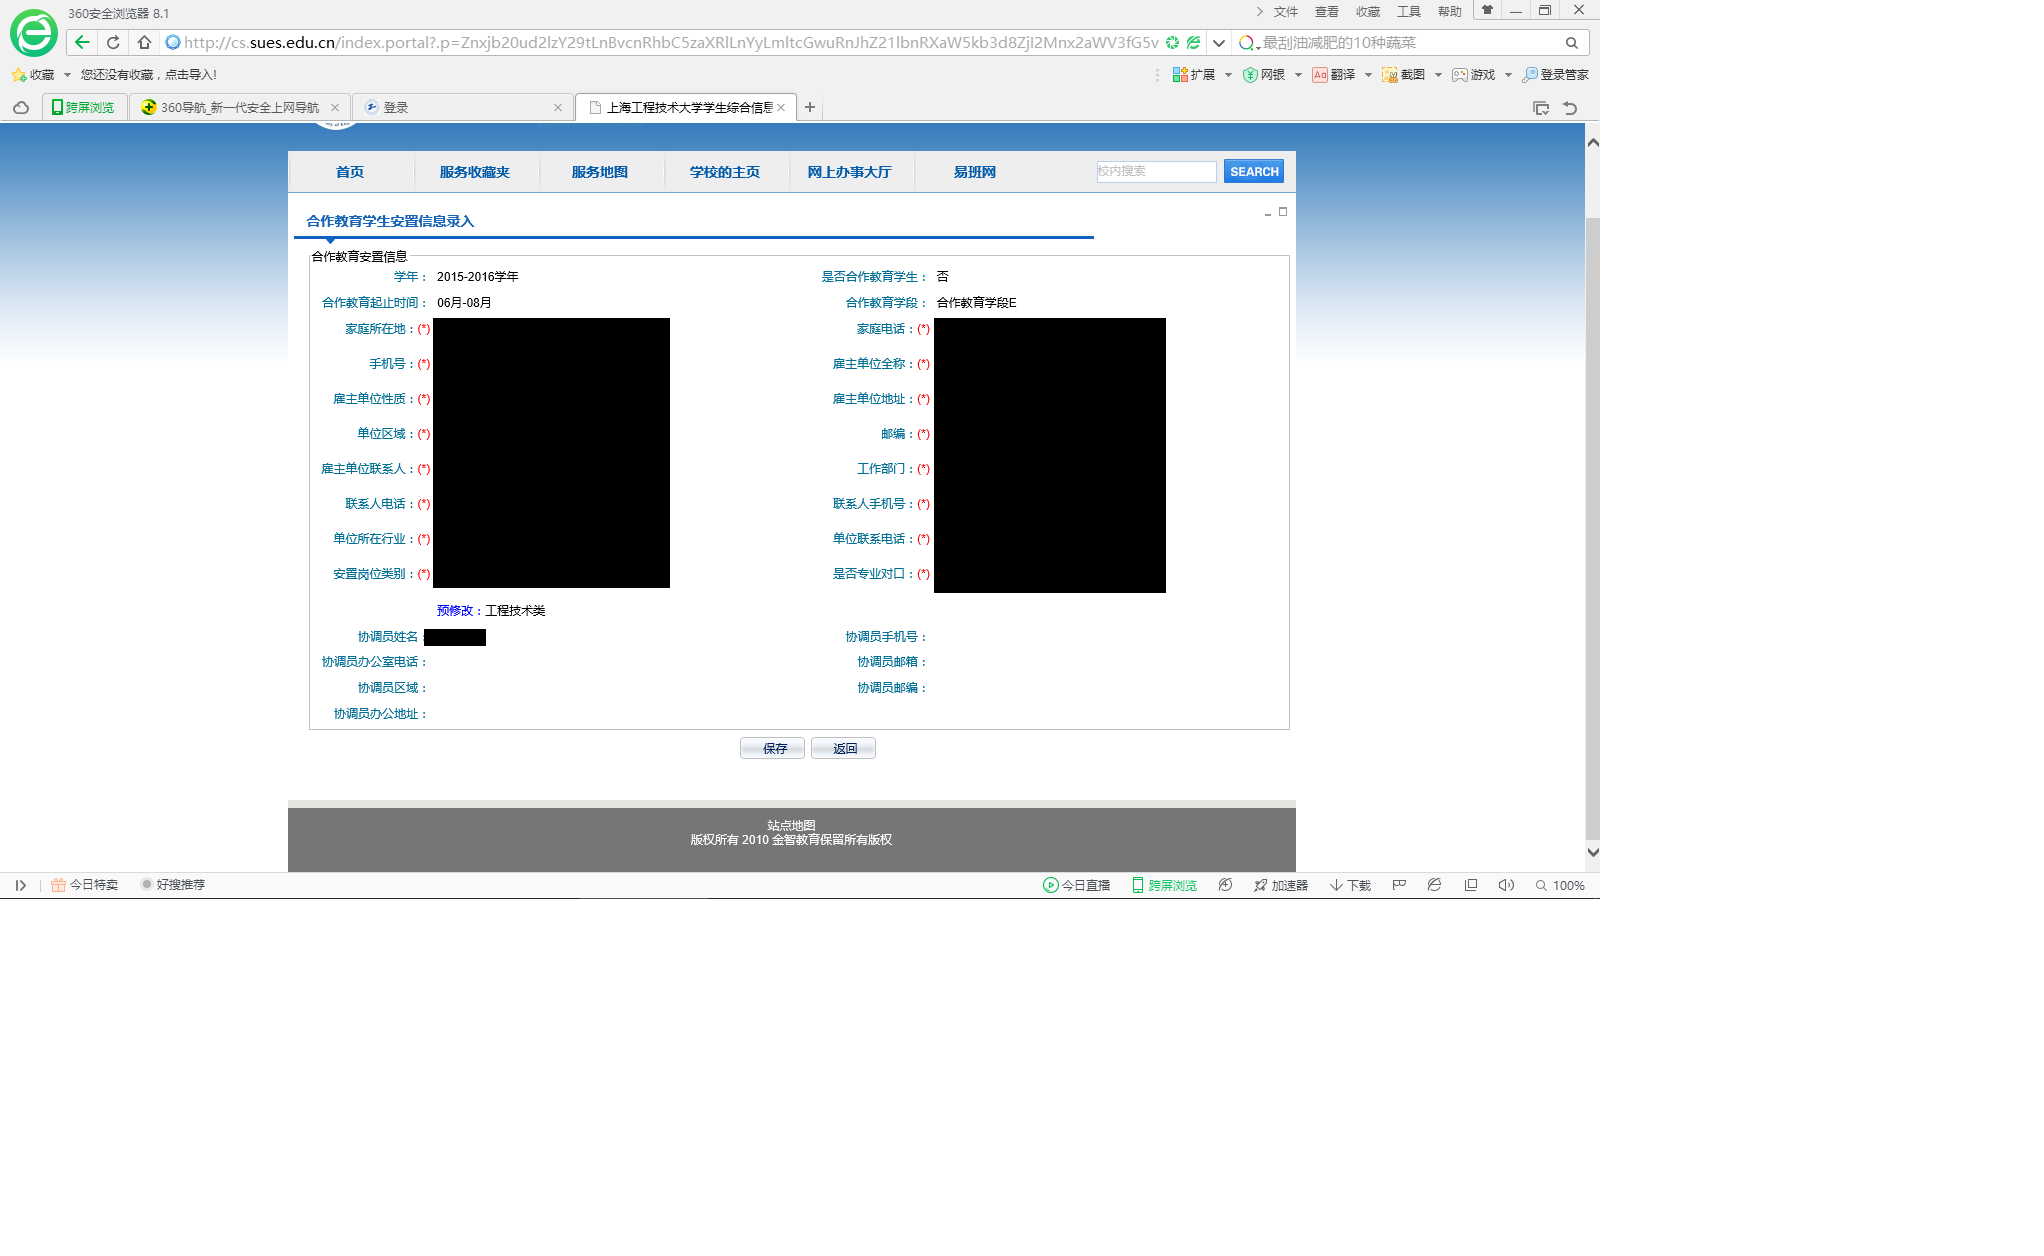Click the 返回 return button
This screenshot has height=1256, width=2044.
coord(844,748)
